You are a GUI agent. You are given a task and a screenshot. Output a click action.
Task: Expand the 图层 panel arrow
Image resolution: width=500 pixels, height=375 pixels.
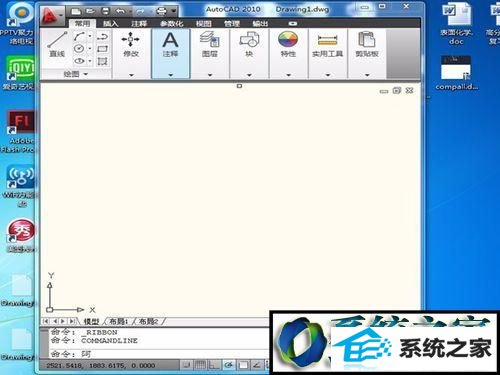tap(210, 75)
